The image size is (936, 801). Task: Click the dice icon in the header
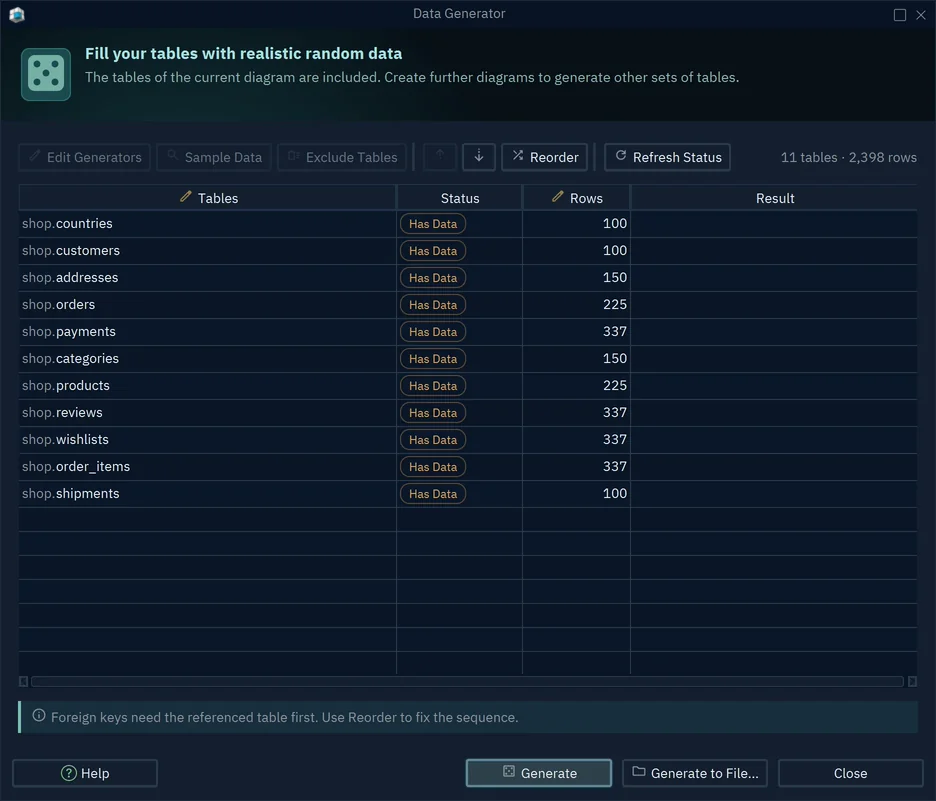pos(46,75)
